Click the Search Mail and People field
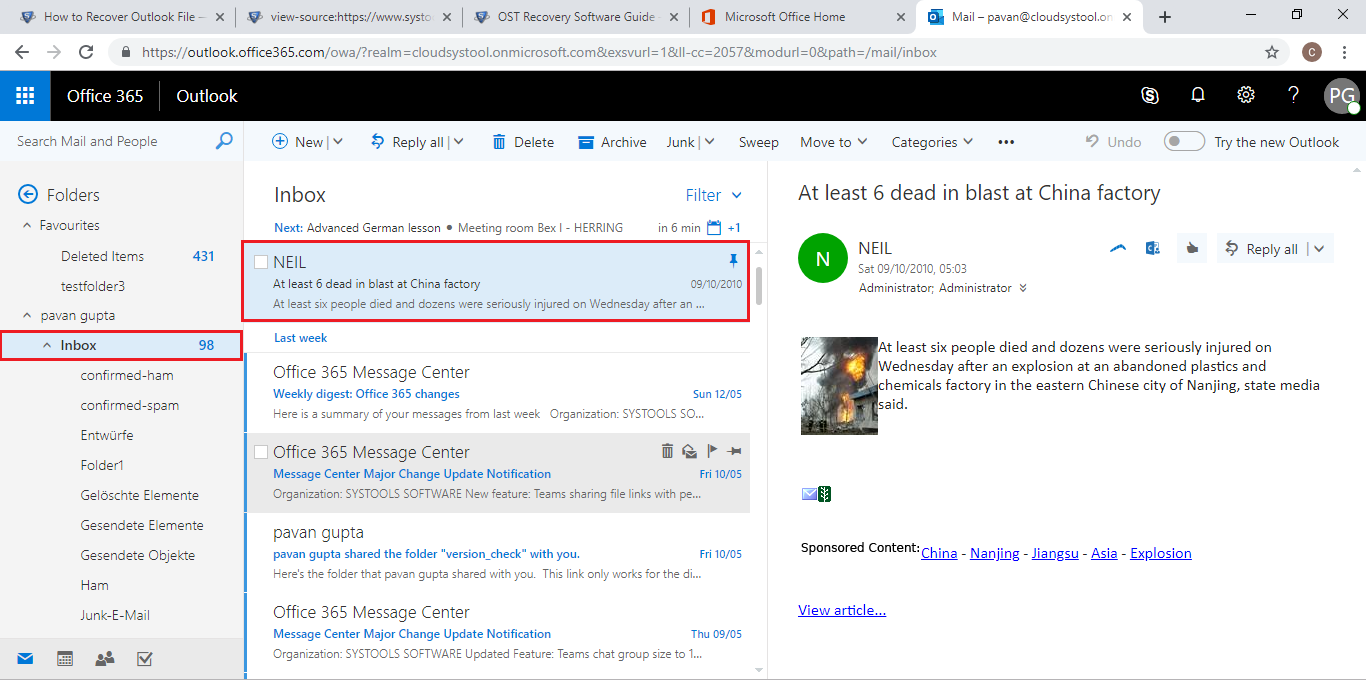Viewport: 1366px width, 681px height. pyautogui.click(x=110, y=141)
